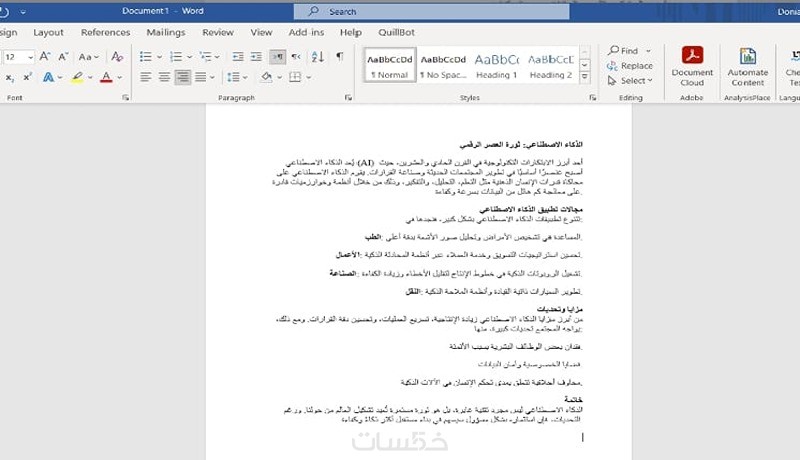The height and width of the screenshot is (460, 800).
Task: Expand the styles gallery with the More arrow
Action: click(x=585, y=77)
